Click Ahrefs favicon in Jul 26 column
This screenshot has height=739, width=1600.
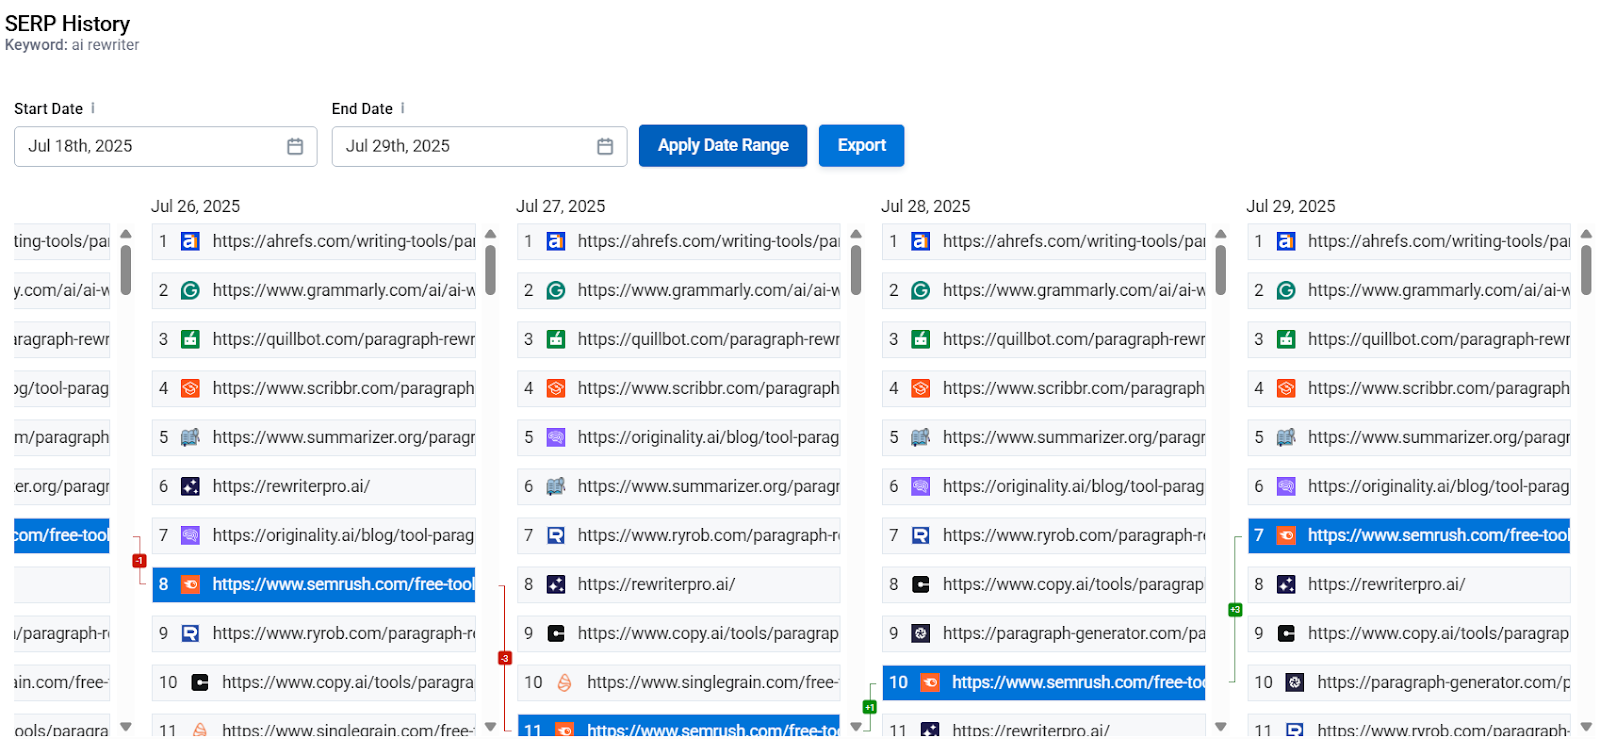coord(190,241)
